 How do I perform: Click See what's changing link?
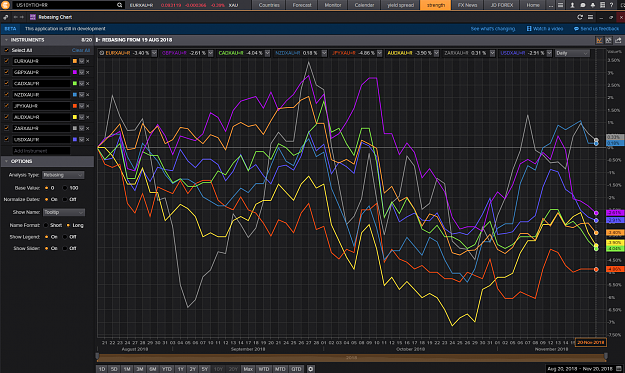tap(493, 29)
